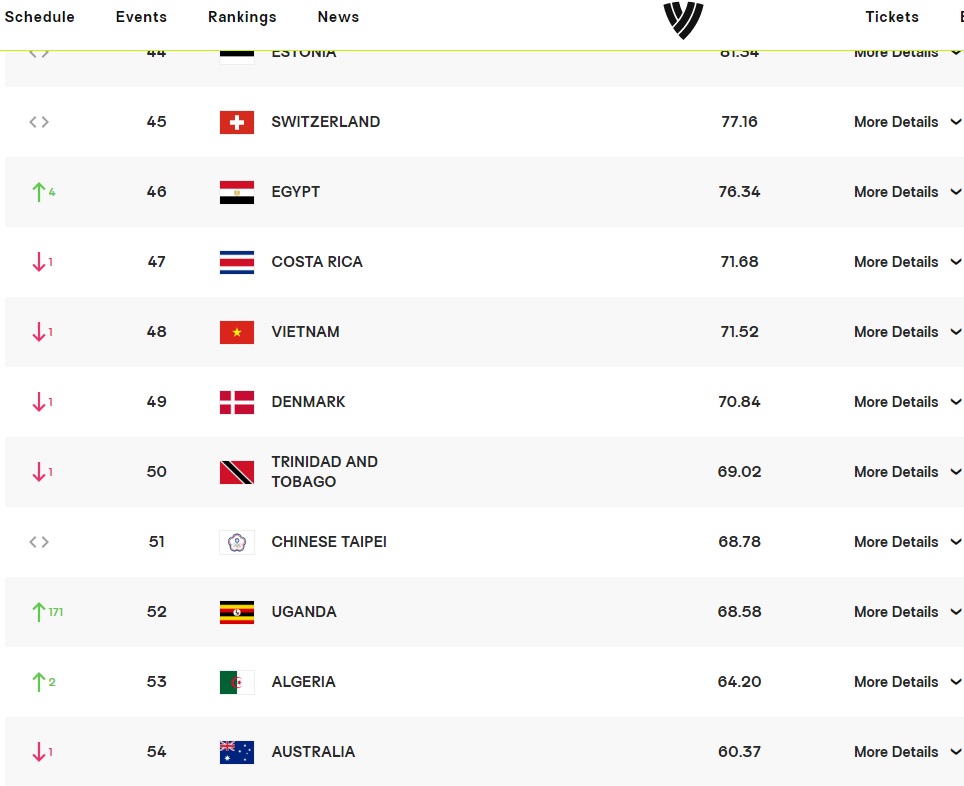Image resolution: width=964 pixels, height=786 pixels.
Task: Click Denmark's red down-arrow rank change
Action: pos(42,402)
